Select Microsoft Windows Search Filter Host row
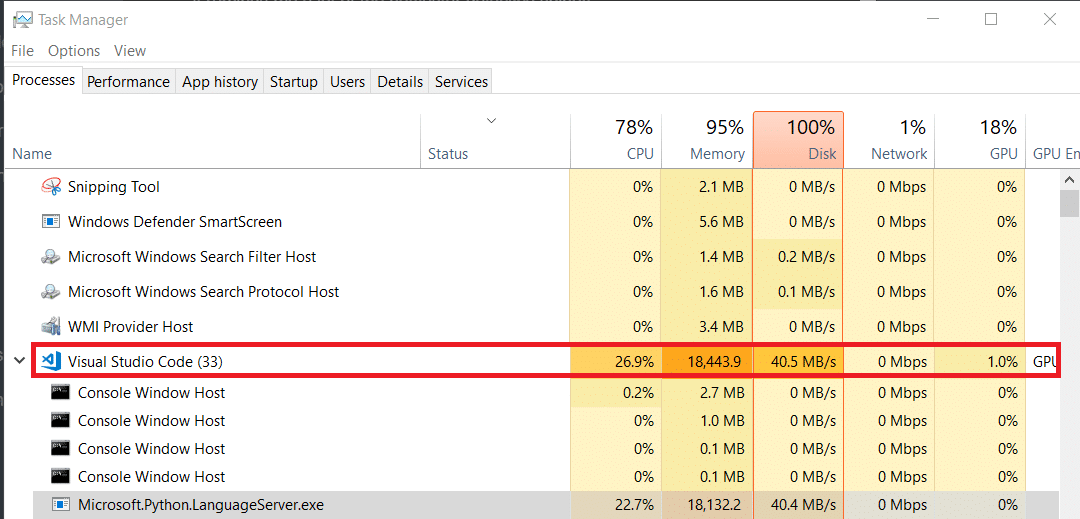This screenshot has width=1080, height=519. coord(532,257)
